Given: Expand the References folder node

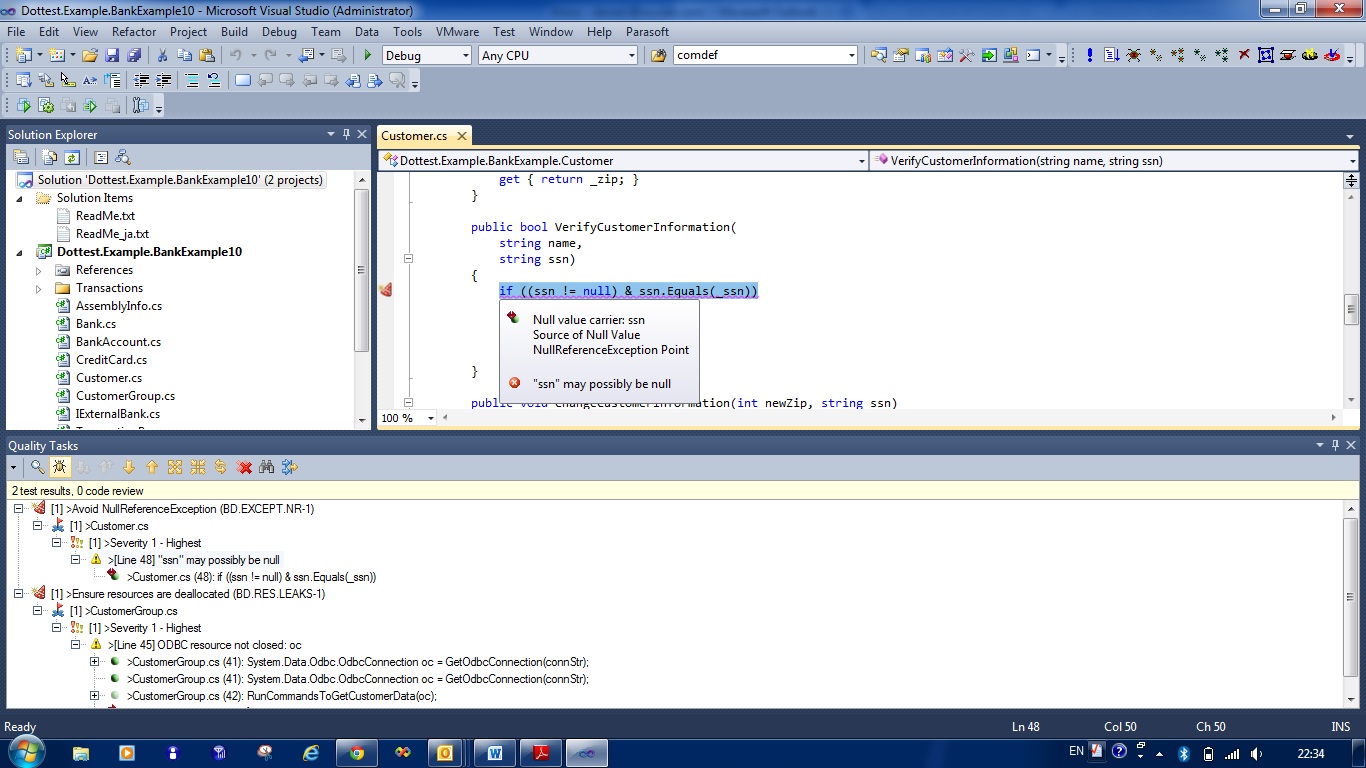Looking at the screenshot, I should tap(39, 270).
